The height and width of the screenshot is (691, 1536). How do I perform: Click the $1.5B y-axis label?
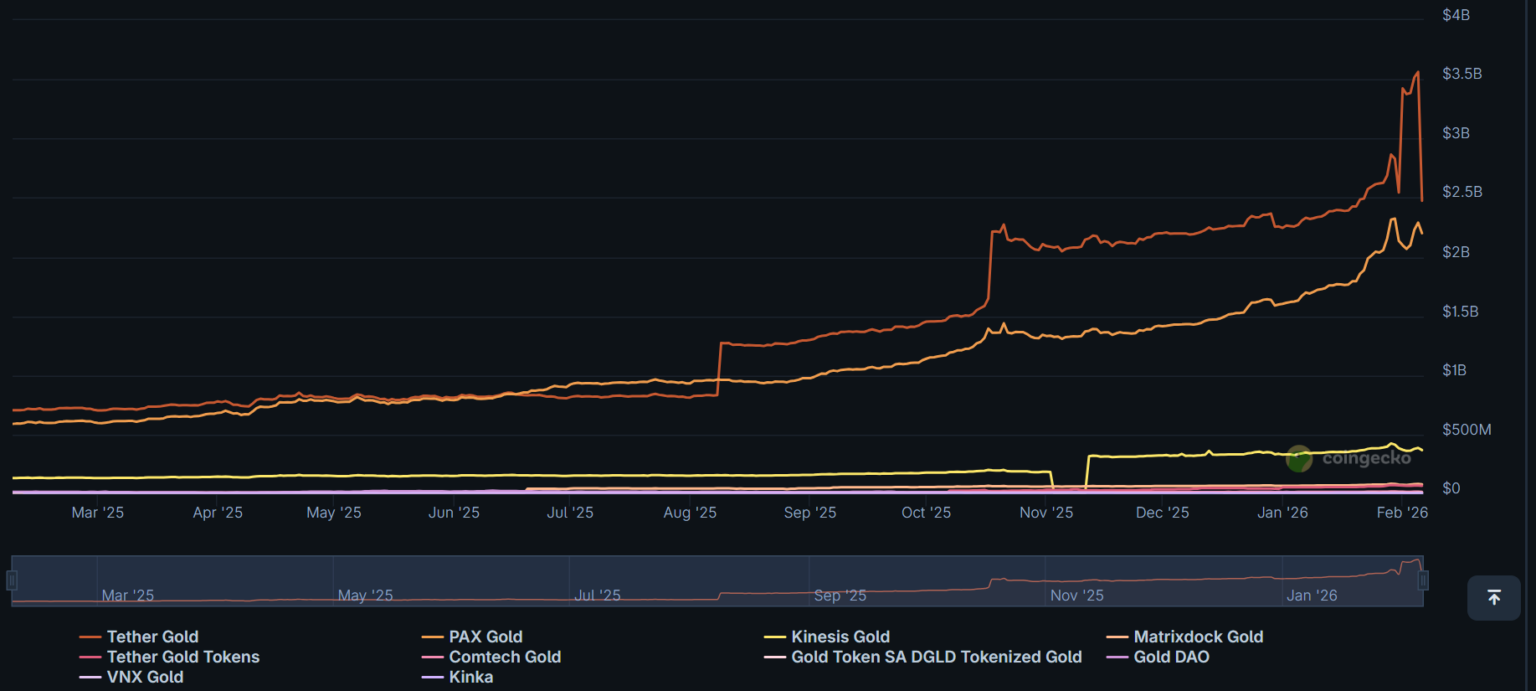tap(1461, 311)
